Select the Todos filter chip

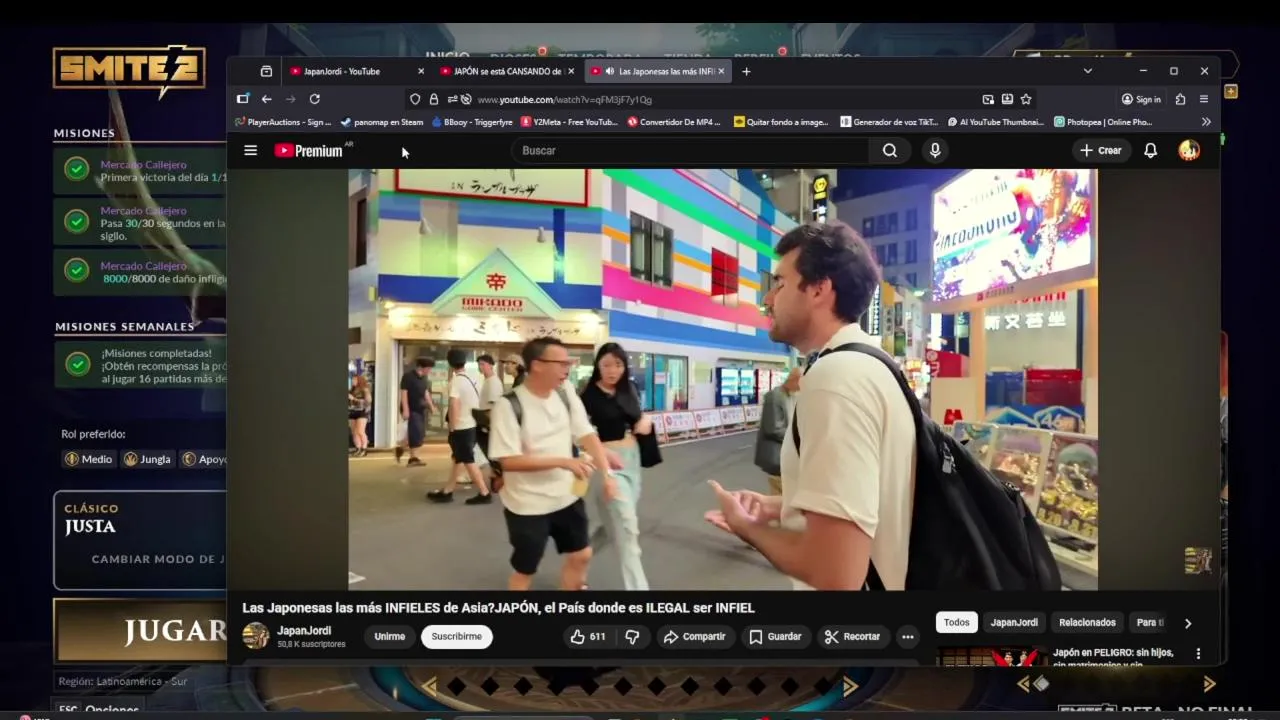(957, 622)
